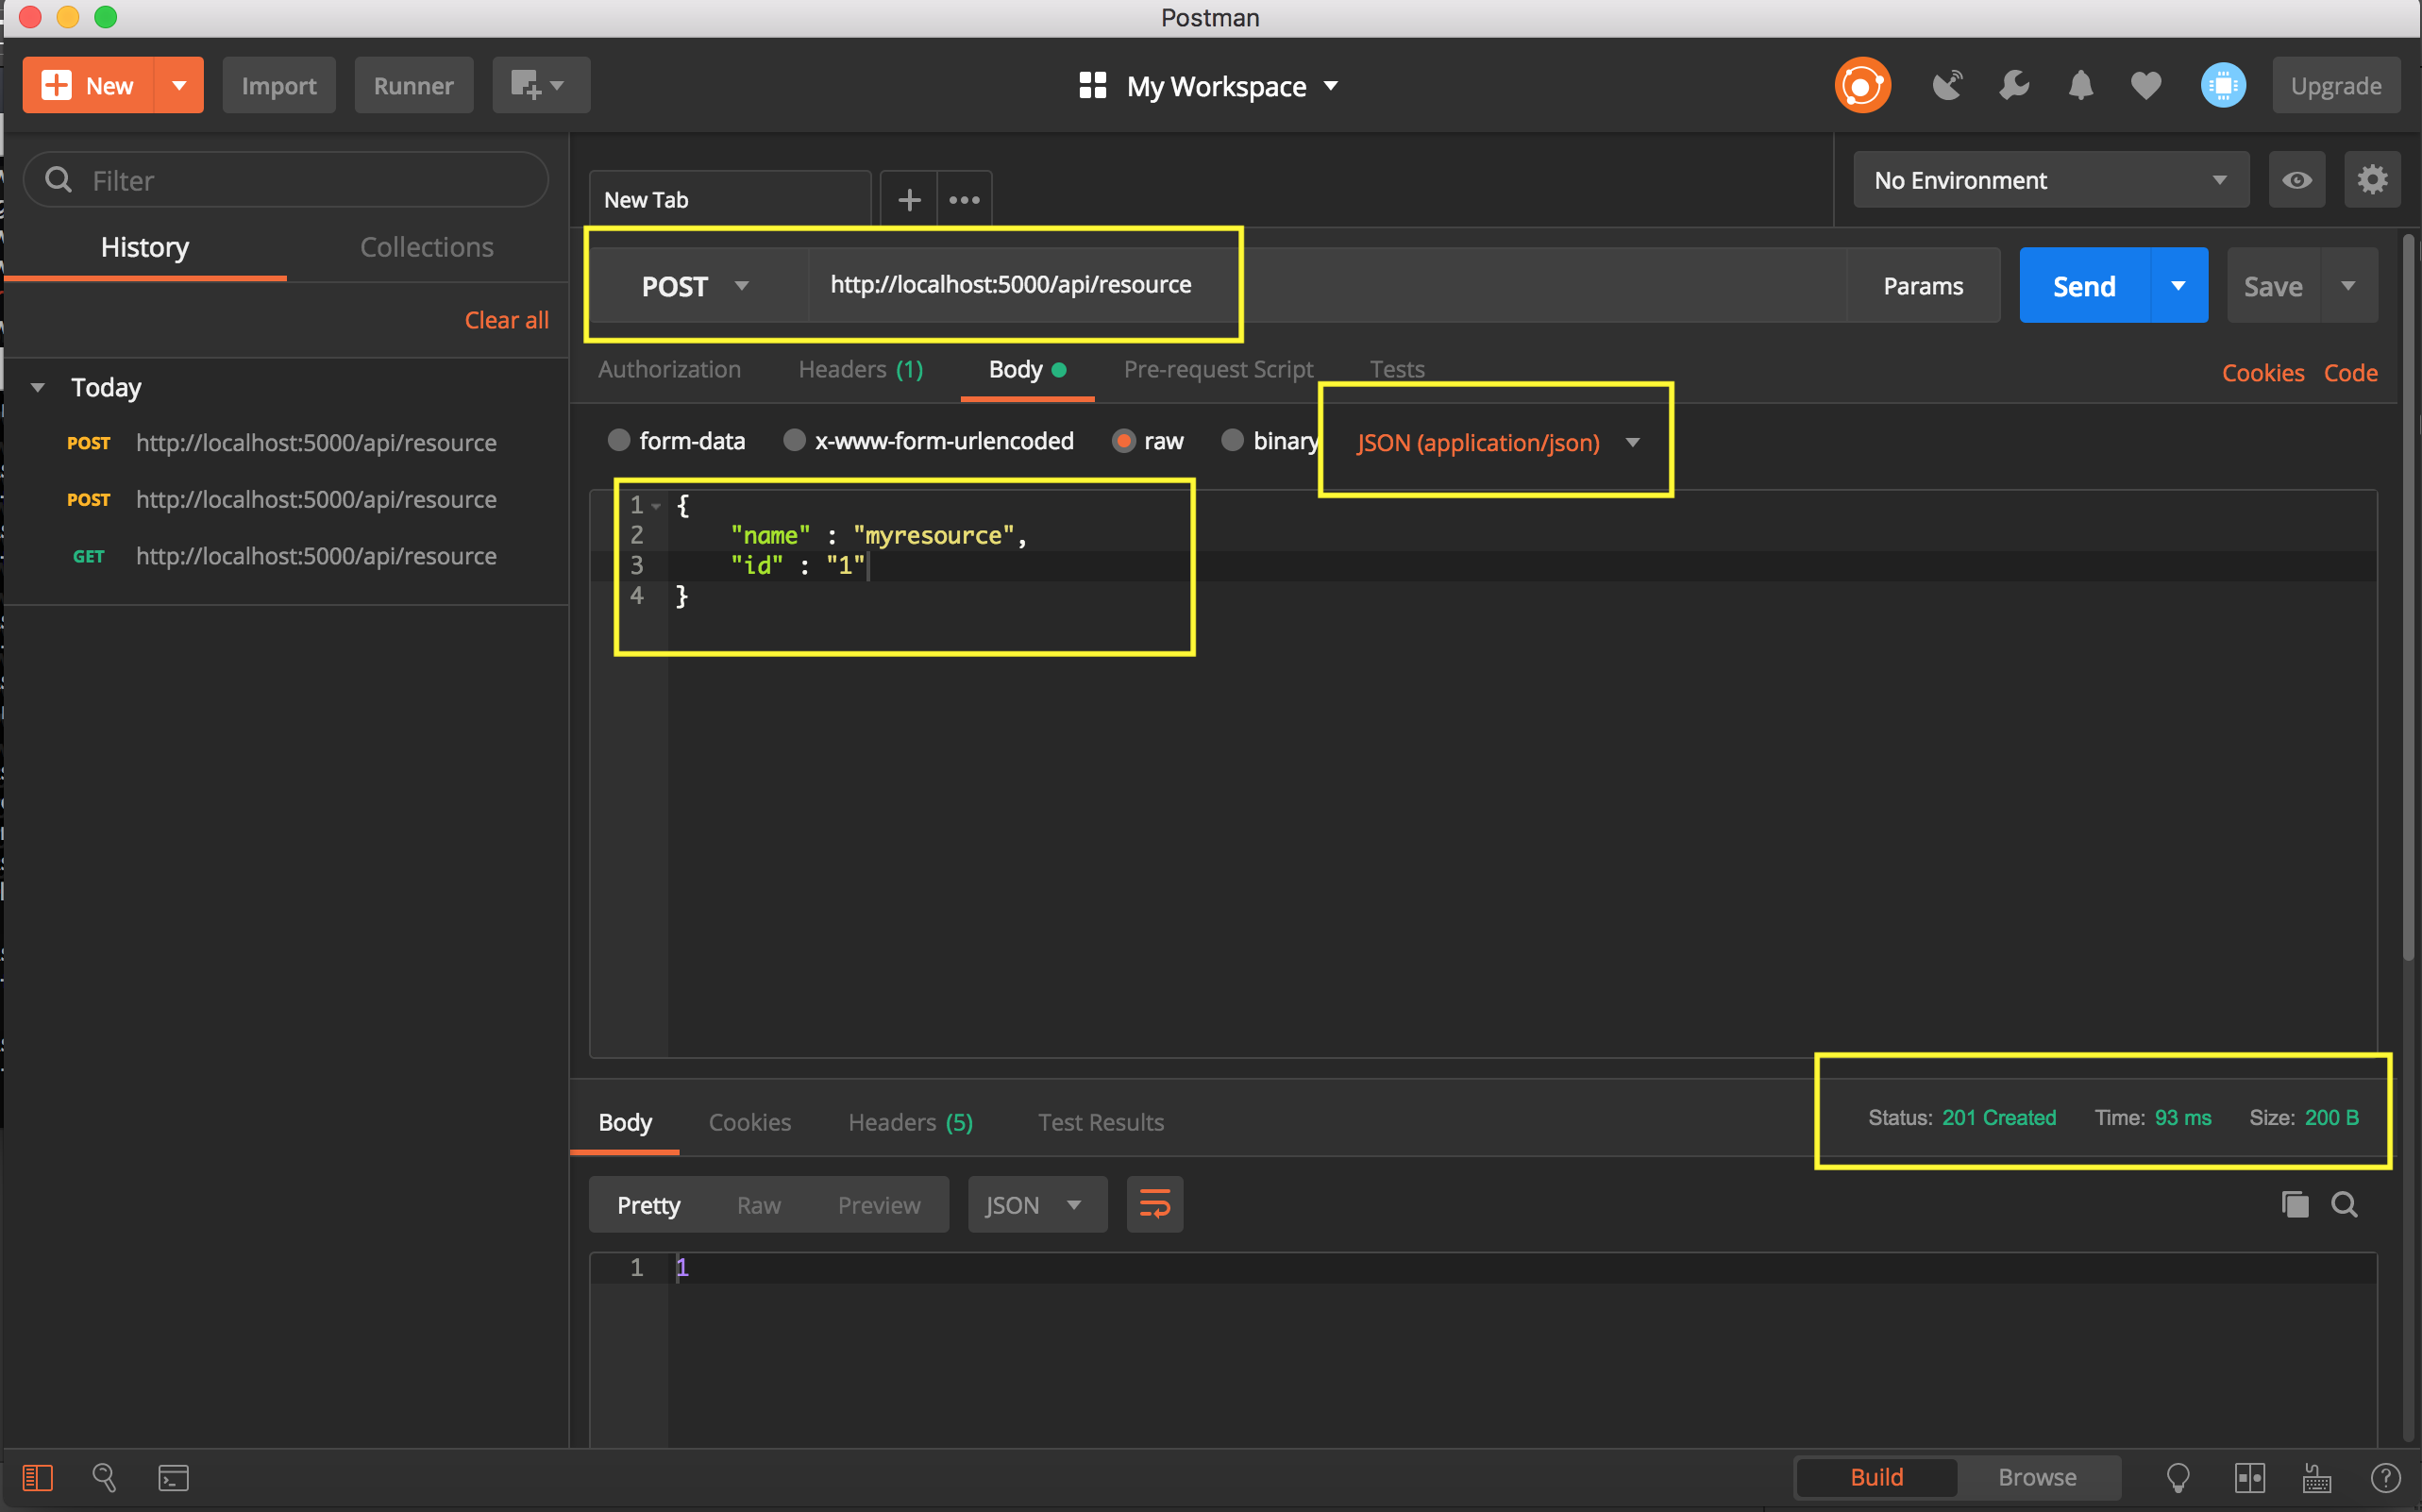
Task: Select the form-data radio option
Action: 619,441
